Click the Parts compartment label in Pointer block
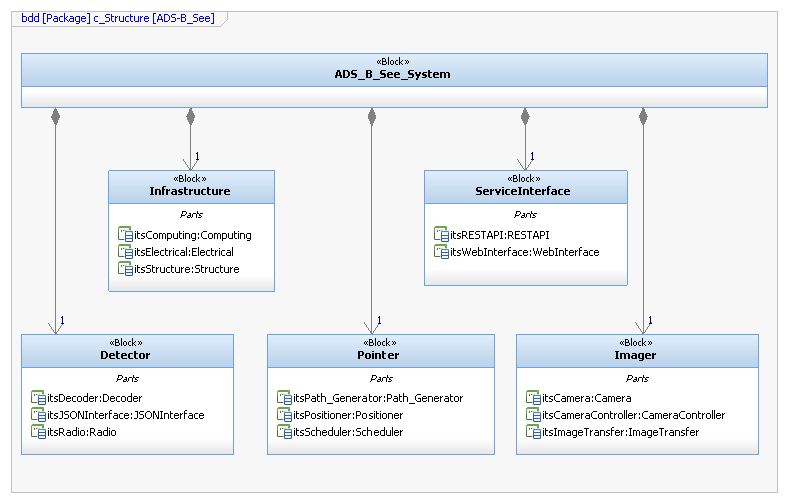 pyautogui.click(x=381, y=379)
